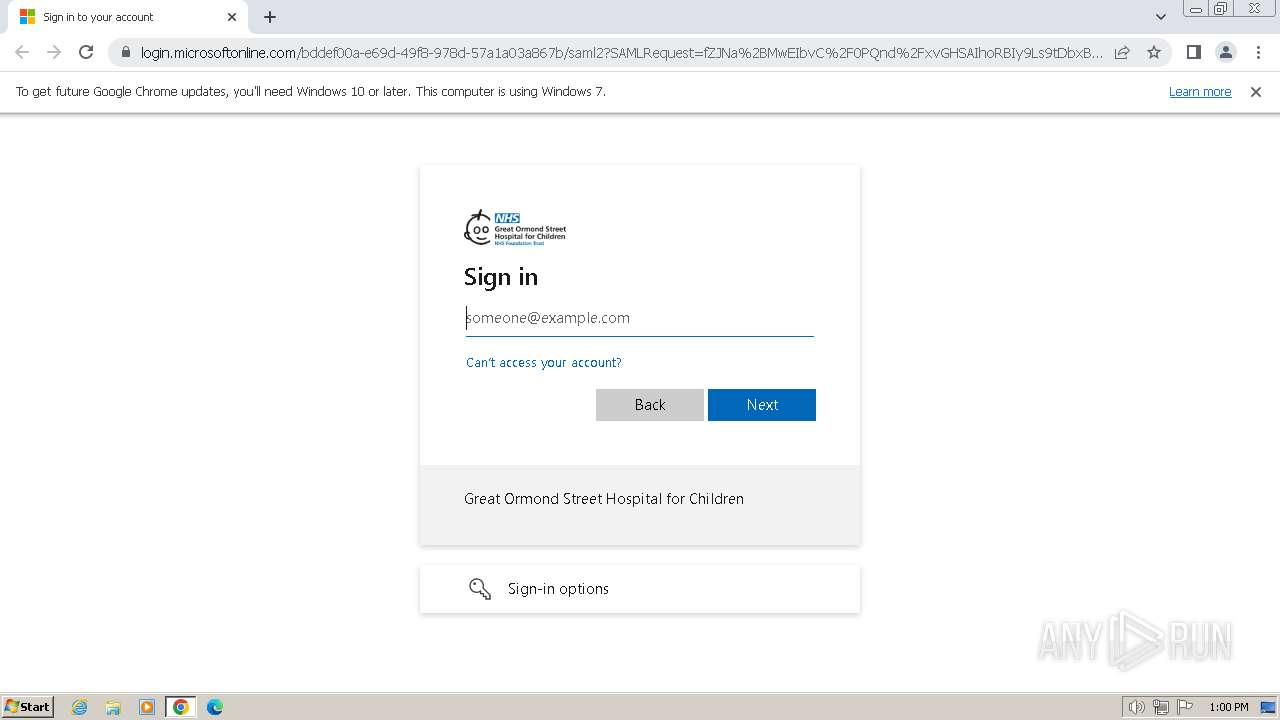Open the Chrome side panel icon
Viewport: 1280px width, 720px height.
[1193, 52]
